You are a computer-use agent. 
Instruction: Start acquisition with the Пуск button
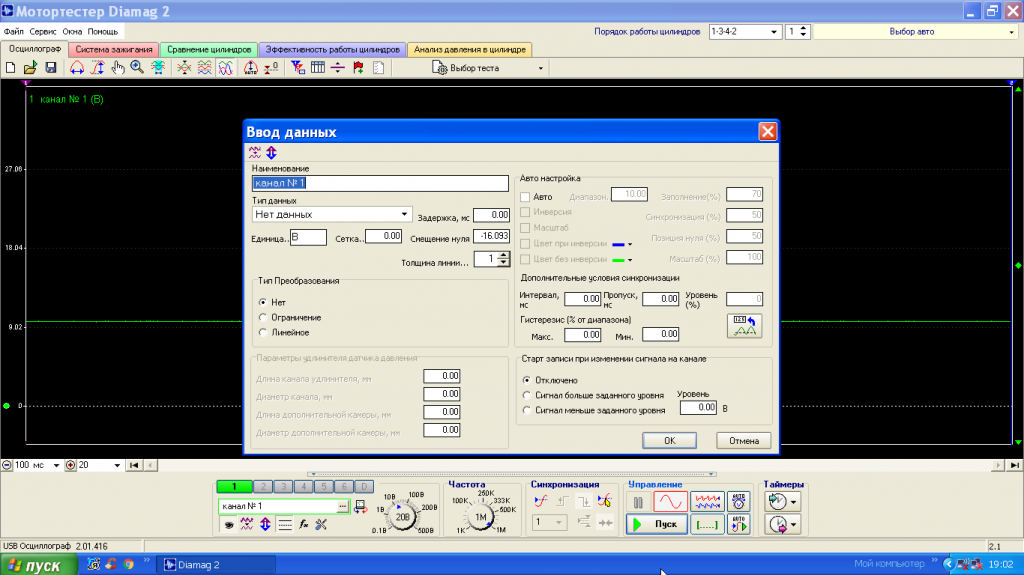click(x=657, y=524)
